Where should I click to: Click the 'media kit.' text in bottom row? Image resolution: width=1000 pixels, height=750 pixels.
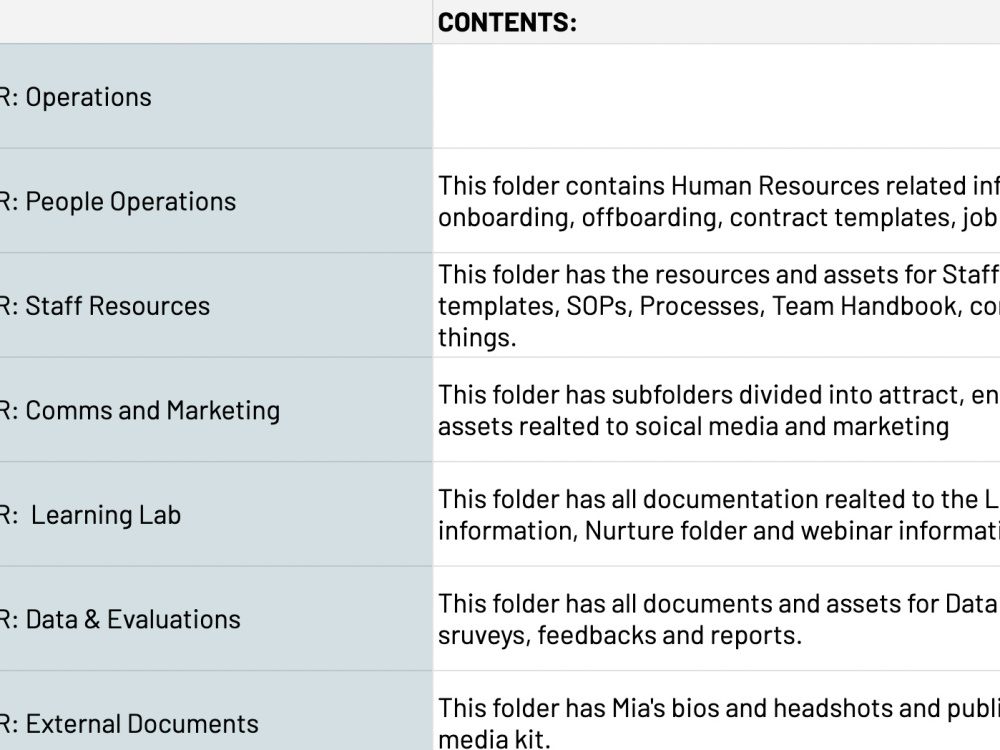pyautogui.click(x=494, y=739)
